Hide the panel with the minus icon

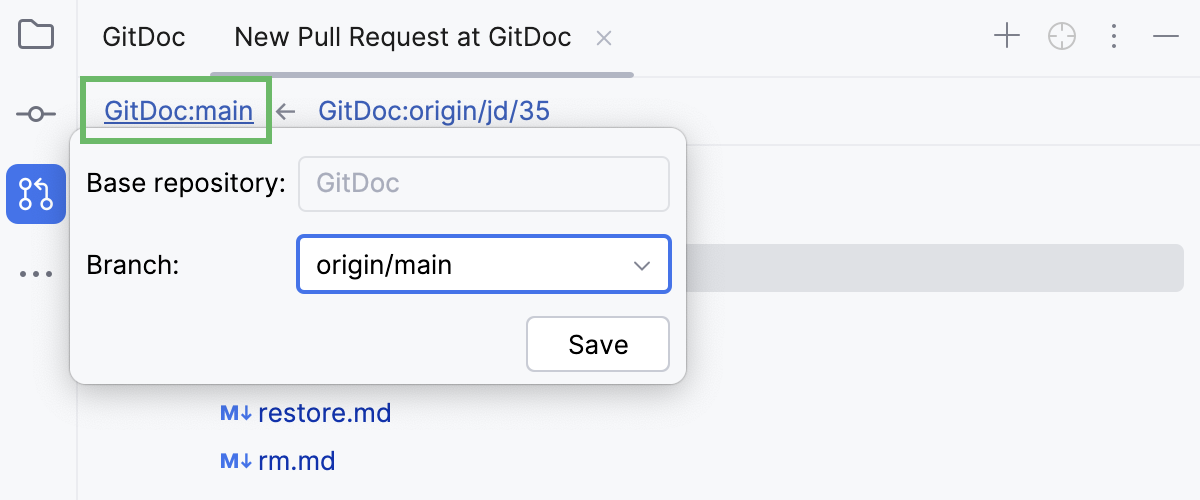(1166, 37)
